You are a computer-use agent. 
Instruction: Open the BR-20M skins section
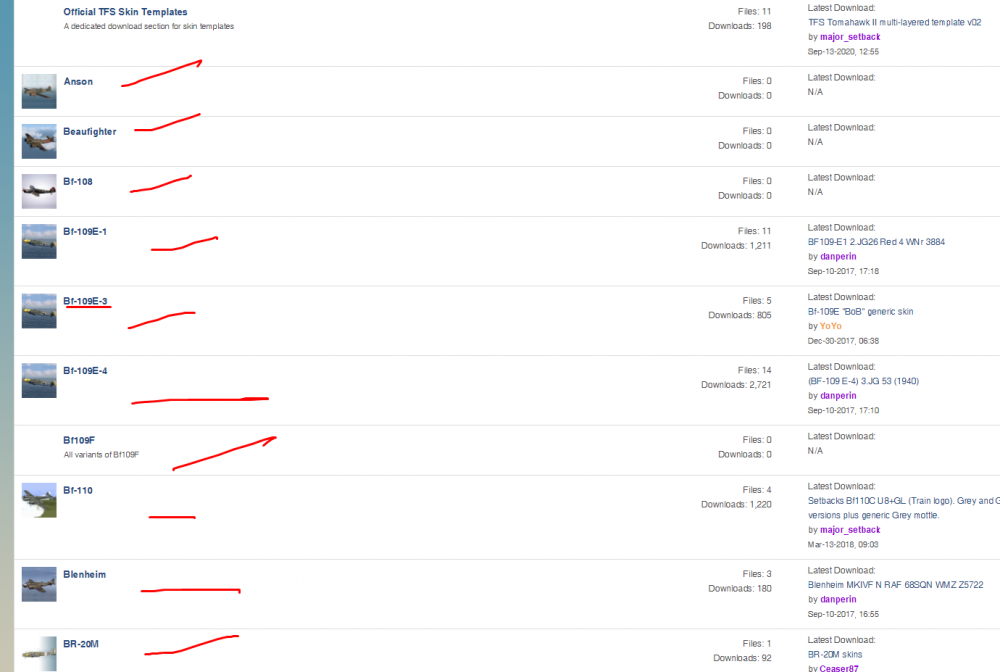[80, 645]
